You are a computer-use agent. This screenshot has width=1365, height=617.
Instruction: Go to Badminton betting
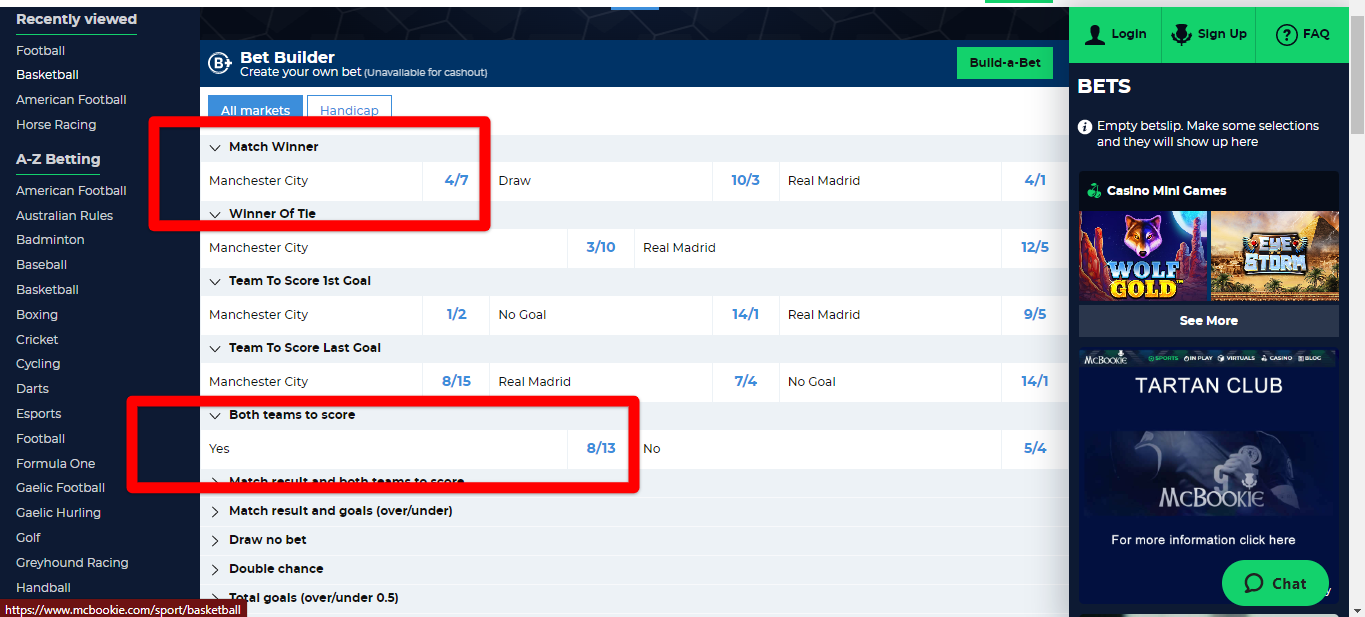[50, 240]
